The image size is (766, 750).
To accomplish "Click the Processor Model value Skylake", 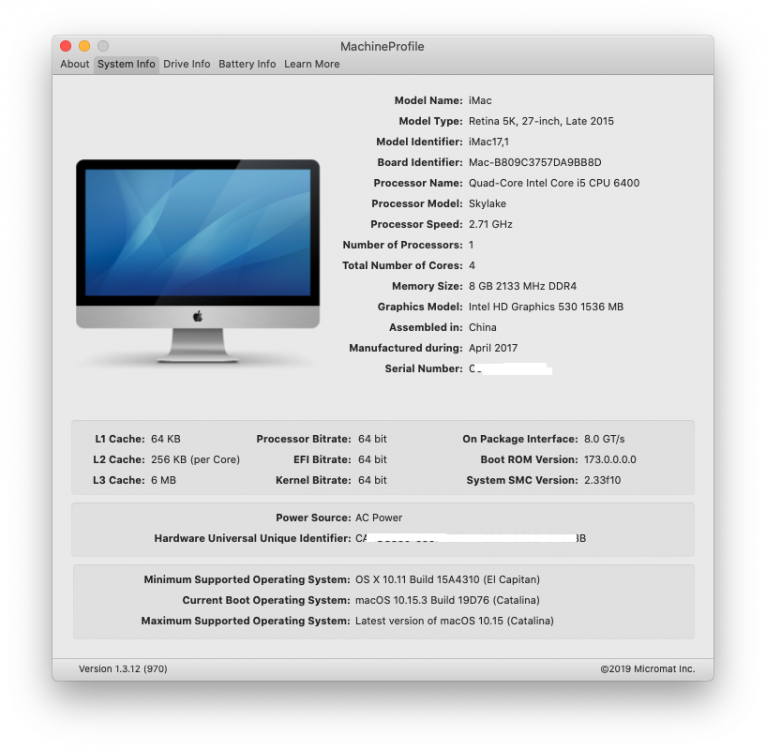I will click(x=488, y=203).
